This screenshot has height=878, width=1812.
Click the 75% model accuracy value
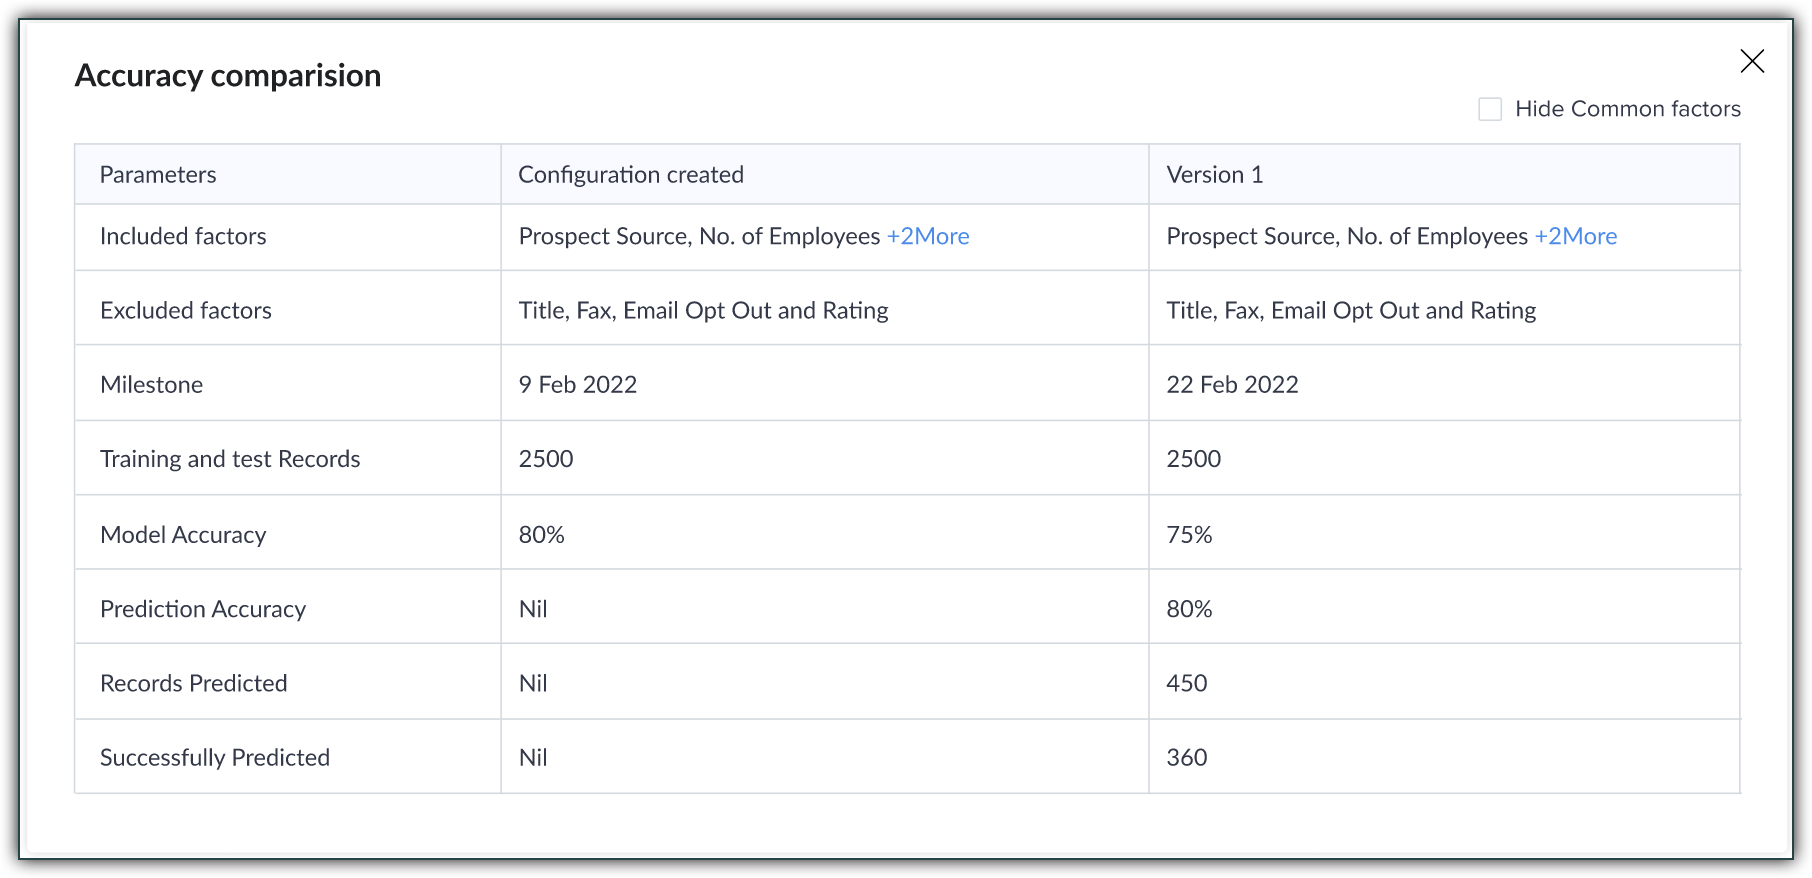(x=1189, y=535)
